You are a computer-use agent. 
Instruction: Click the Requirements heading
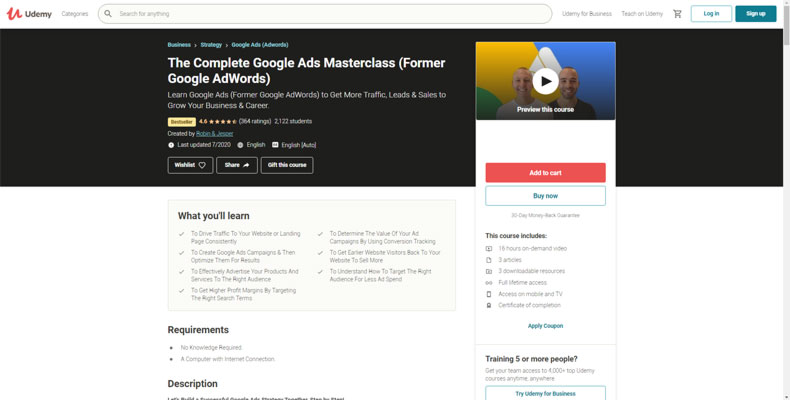(198, 330)
